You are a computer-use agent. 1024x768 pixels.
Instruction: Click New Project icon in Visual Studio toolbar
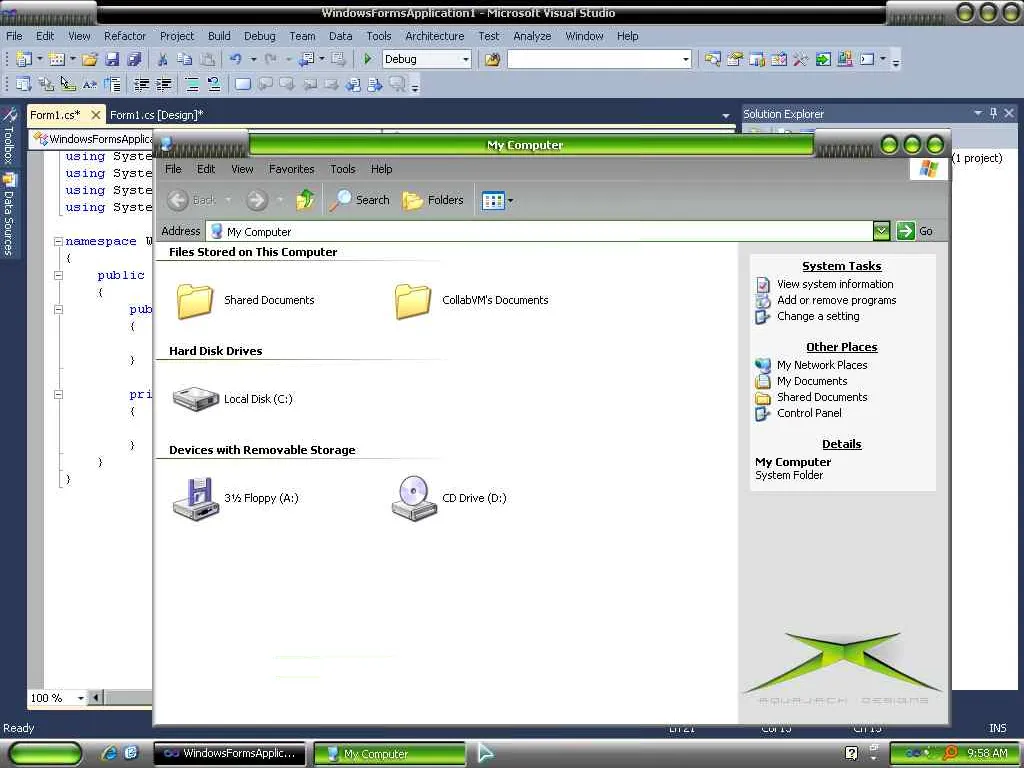coord(24,59)
